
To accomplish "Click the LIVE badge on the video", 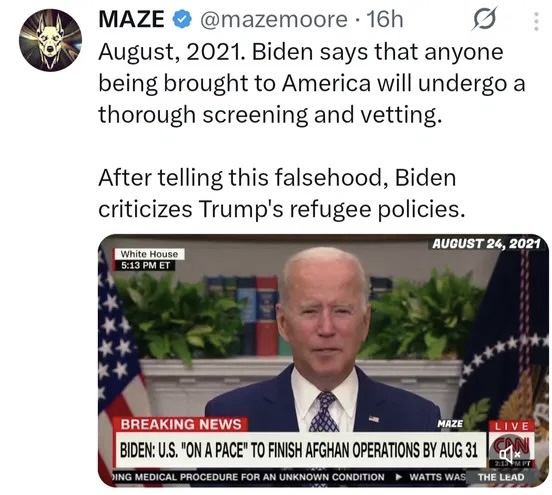I will pos(512,426).
